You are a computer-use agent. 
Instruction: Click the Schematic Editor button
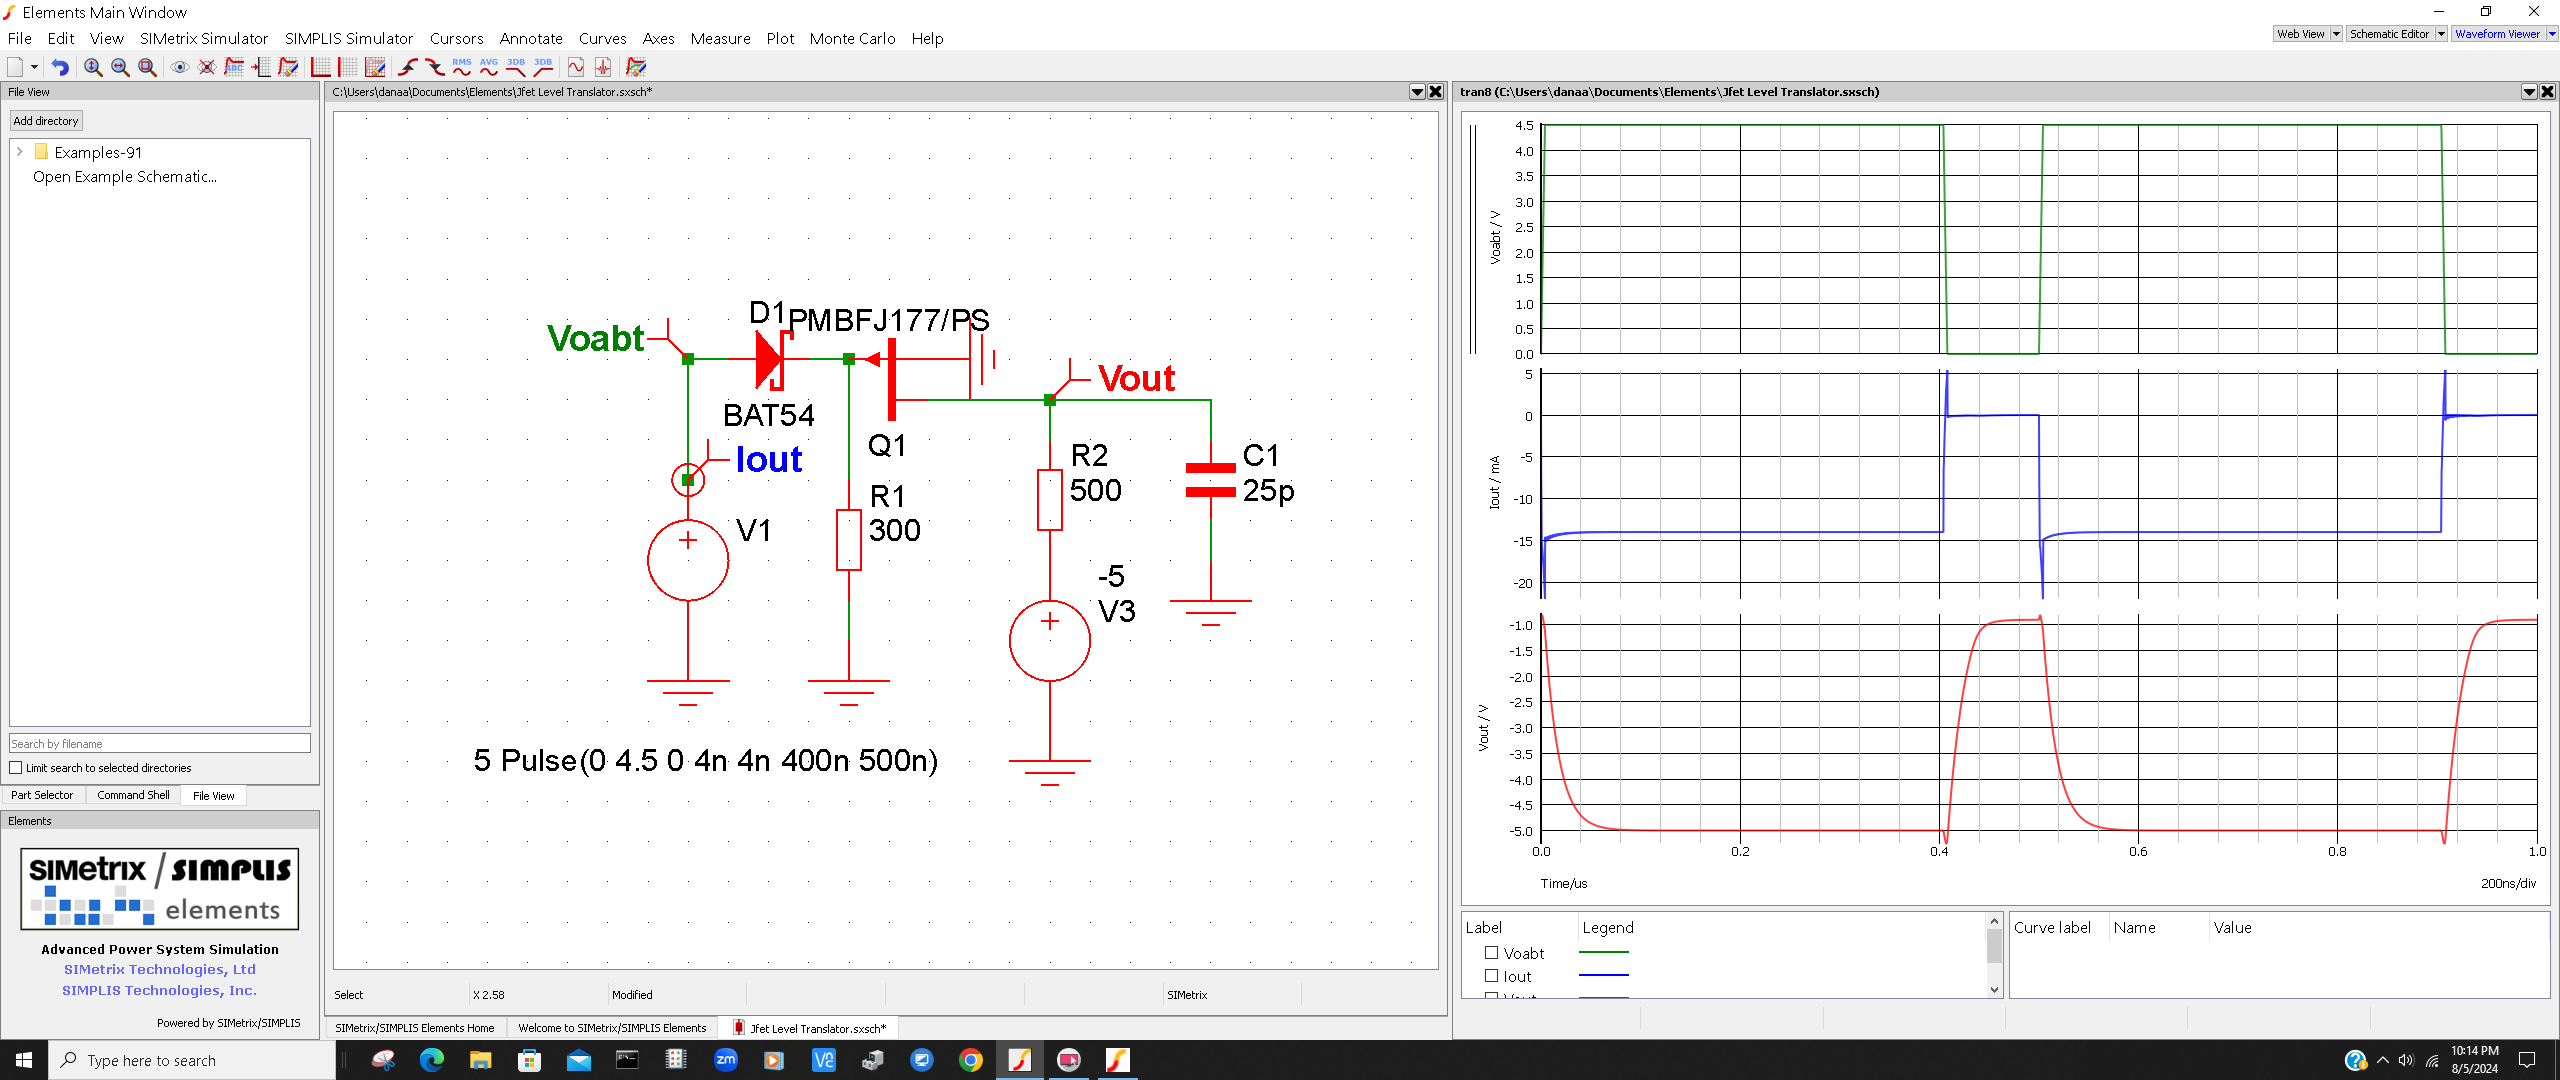(2390, 34)
